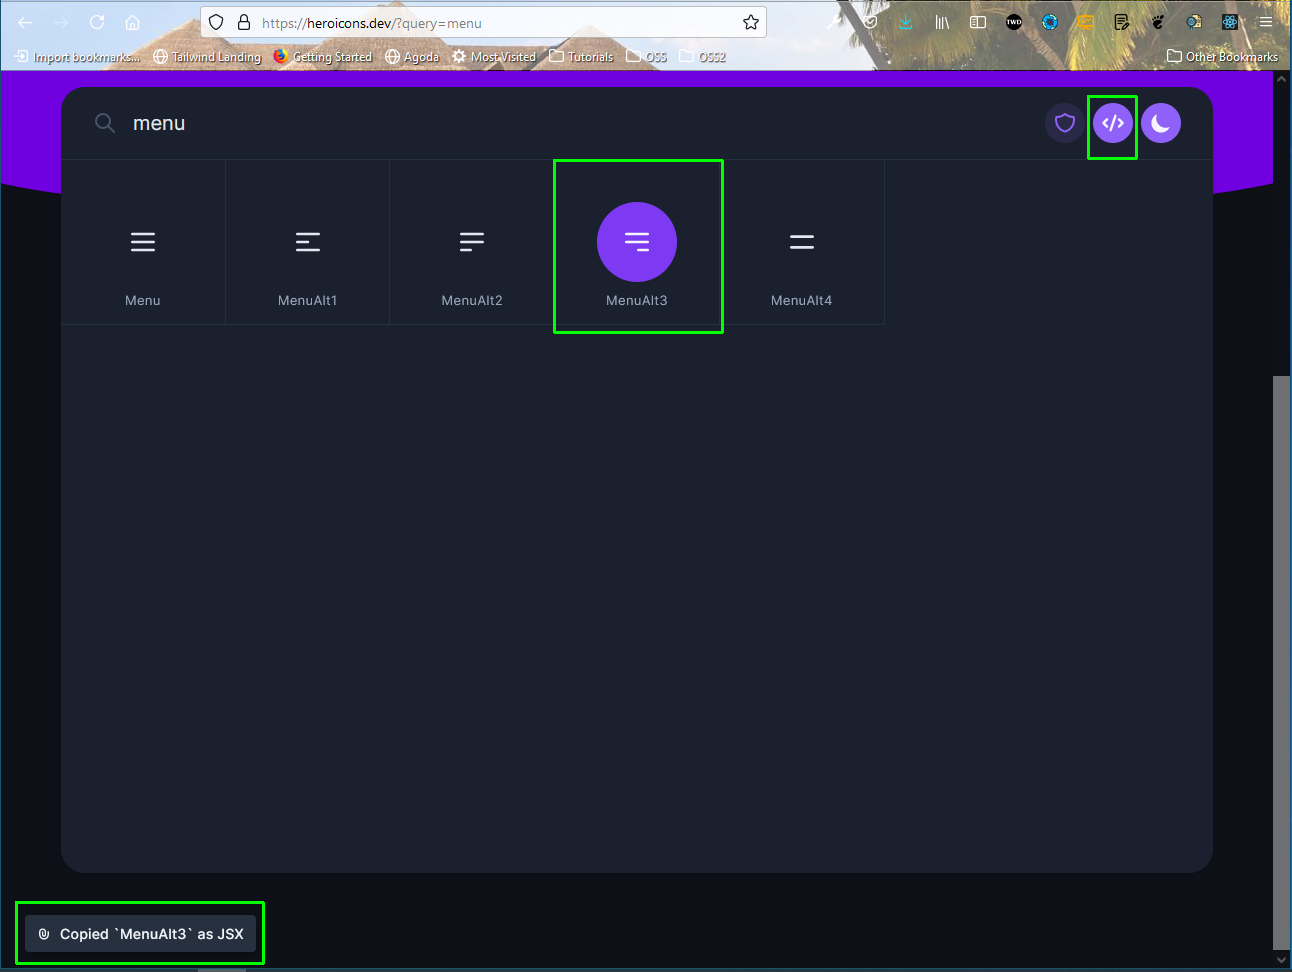Screen dimensions: 1292x972
Task: Open browser downloads panel
Action: click(905, 22)
